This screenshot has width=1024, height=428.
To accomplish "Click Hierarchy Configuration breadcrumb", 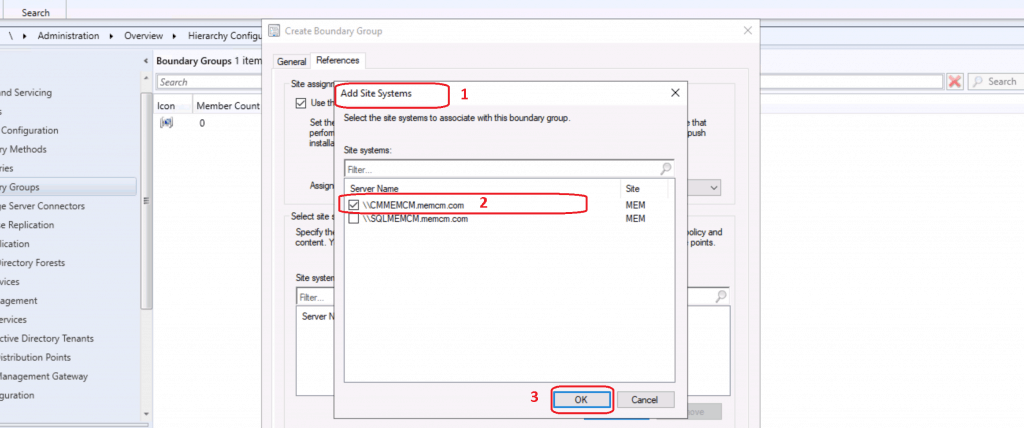I will coord(225,36).
